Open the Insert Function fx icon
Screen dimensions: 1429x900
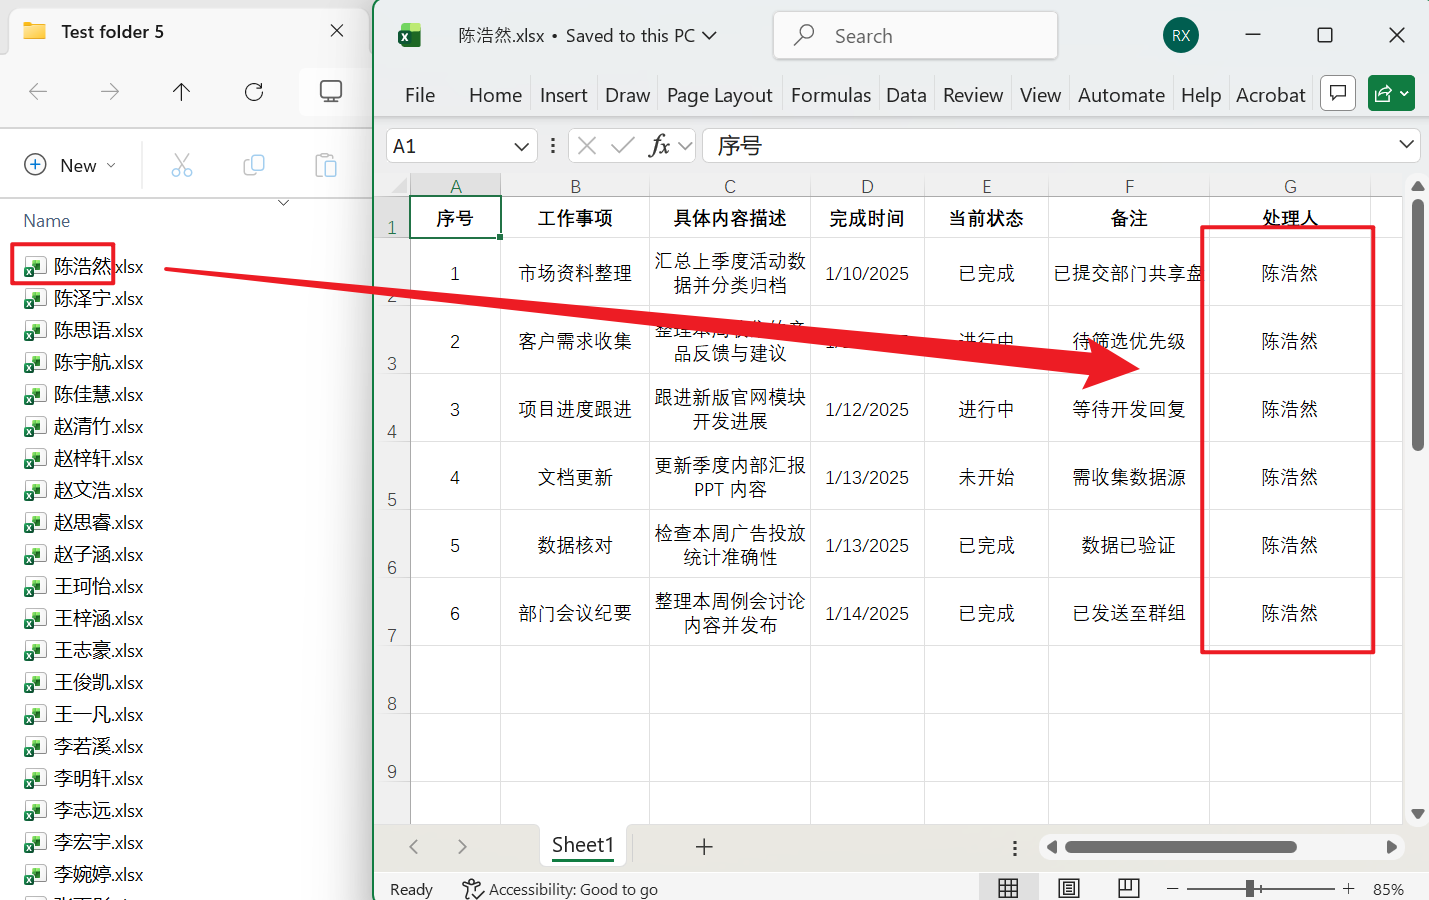pyautogui.click(x=660, y=145)
